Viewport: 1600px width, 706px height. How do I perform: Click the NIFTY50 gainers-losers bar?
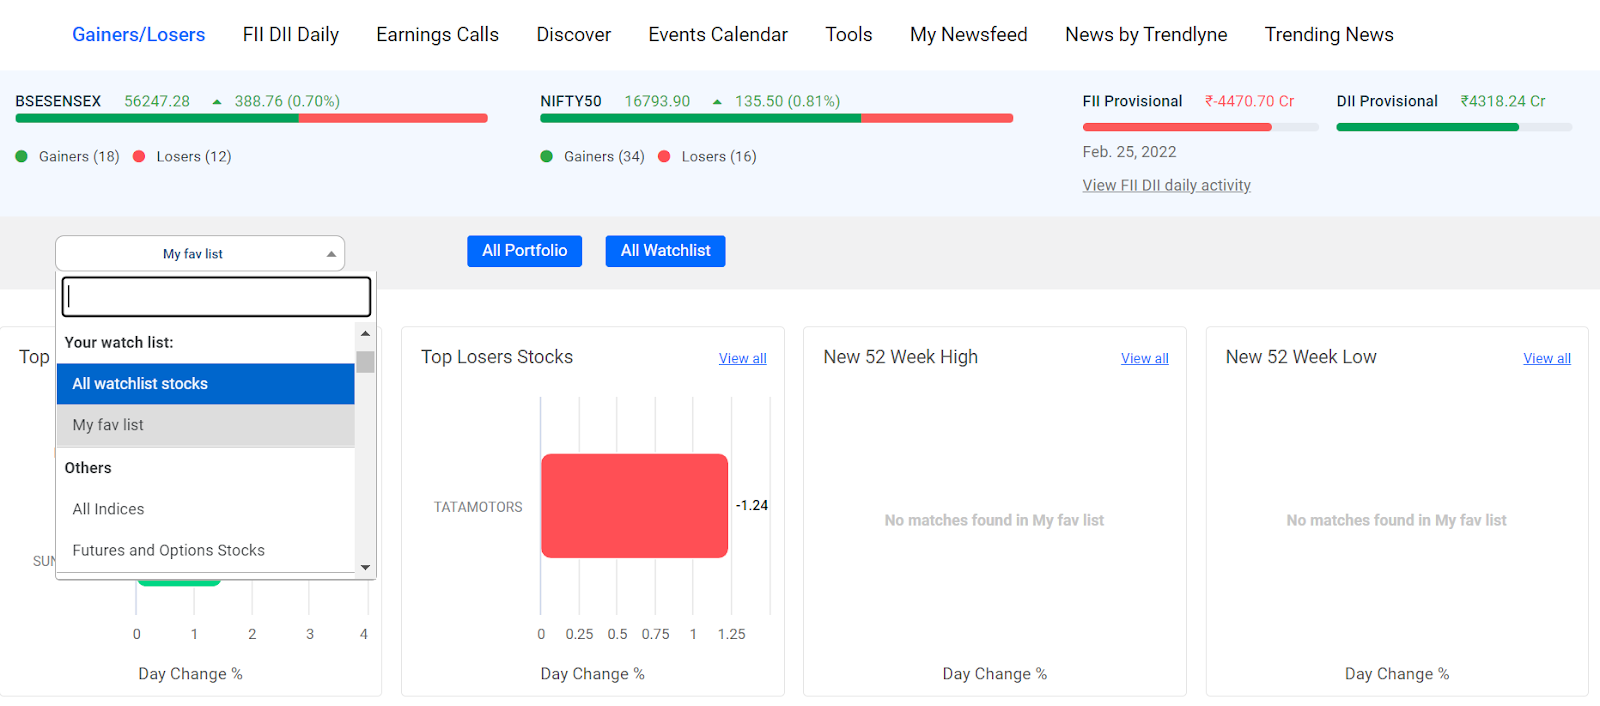point(776,118)
